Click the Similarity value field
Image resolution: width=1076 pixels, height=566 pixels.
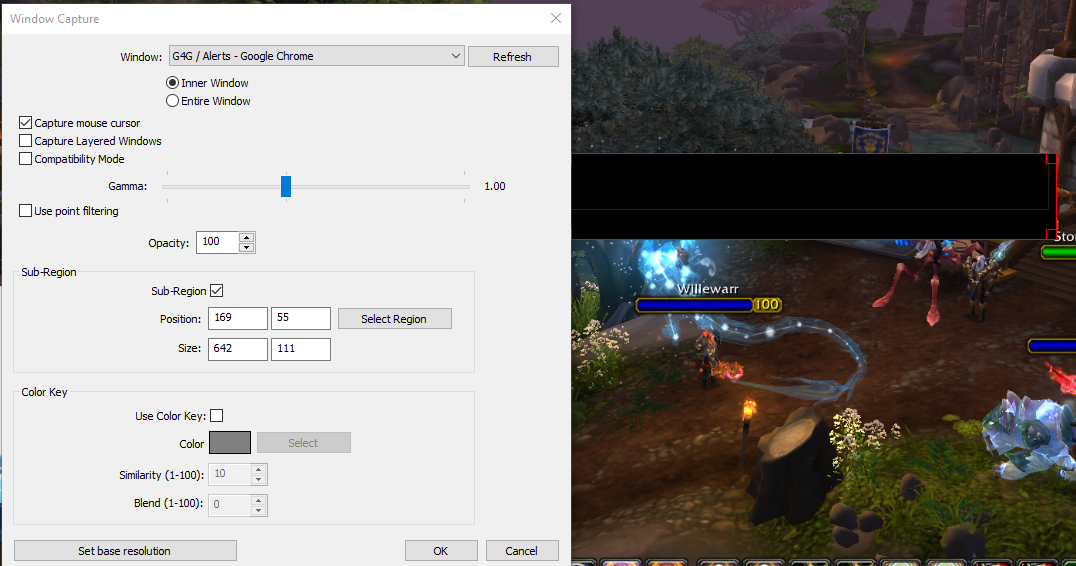230,474
